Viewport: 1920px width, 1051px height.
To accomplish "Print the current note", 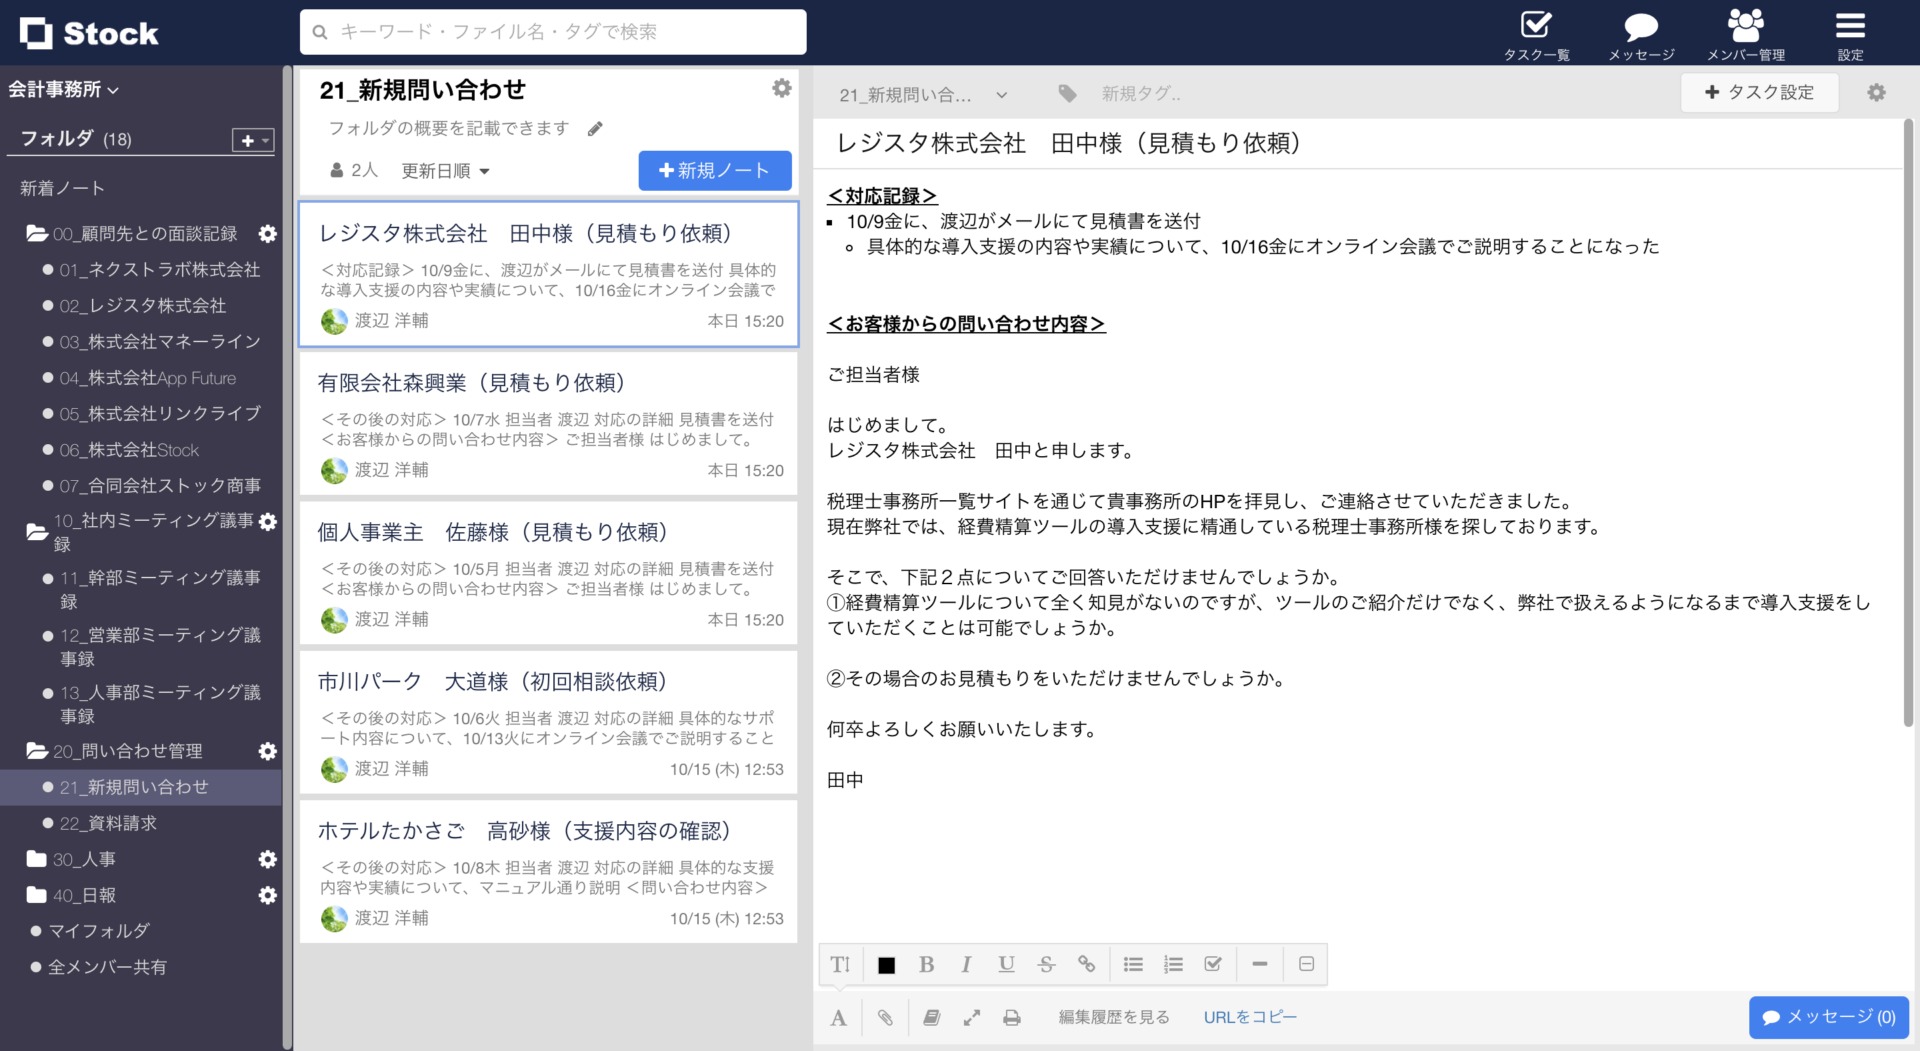I will (x=1012, y=1018).
